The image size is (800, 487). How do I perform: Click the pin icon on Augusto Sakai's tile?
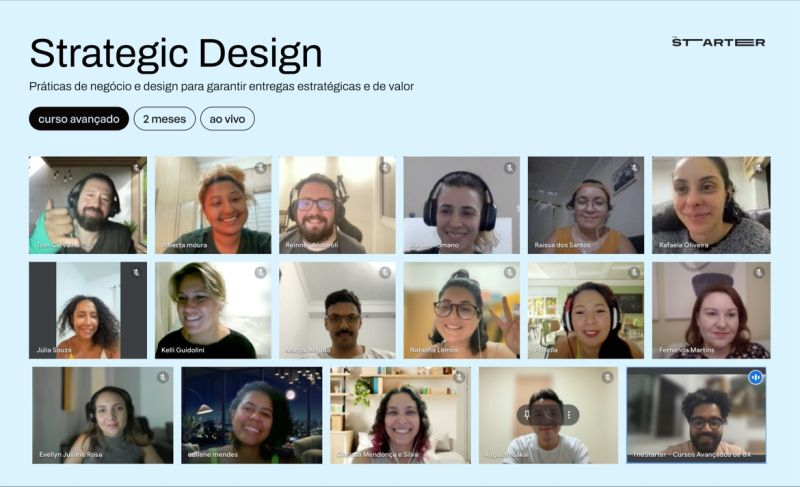(x=527, y=415)
